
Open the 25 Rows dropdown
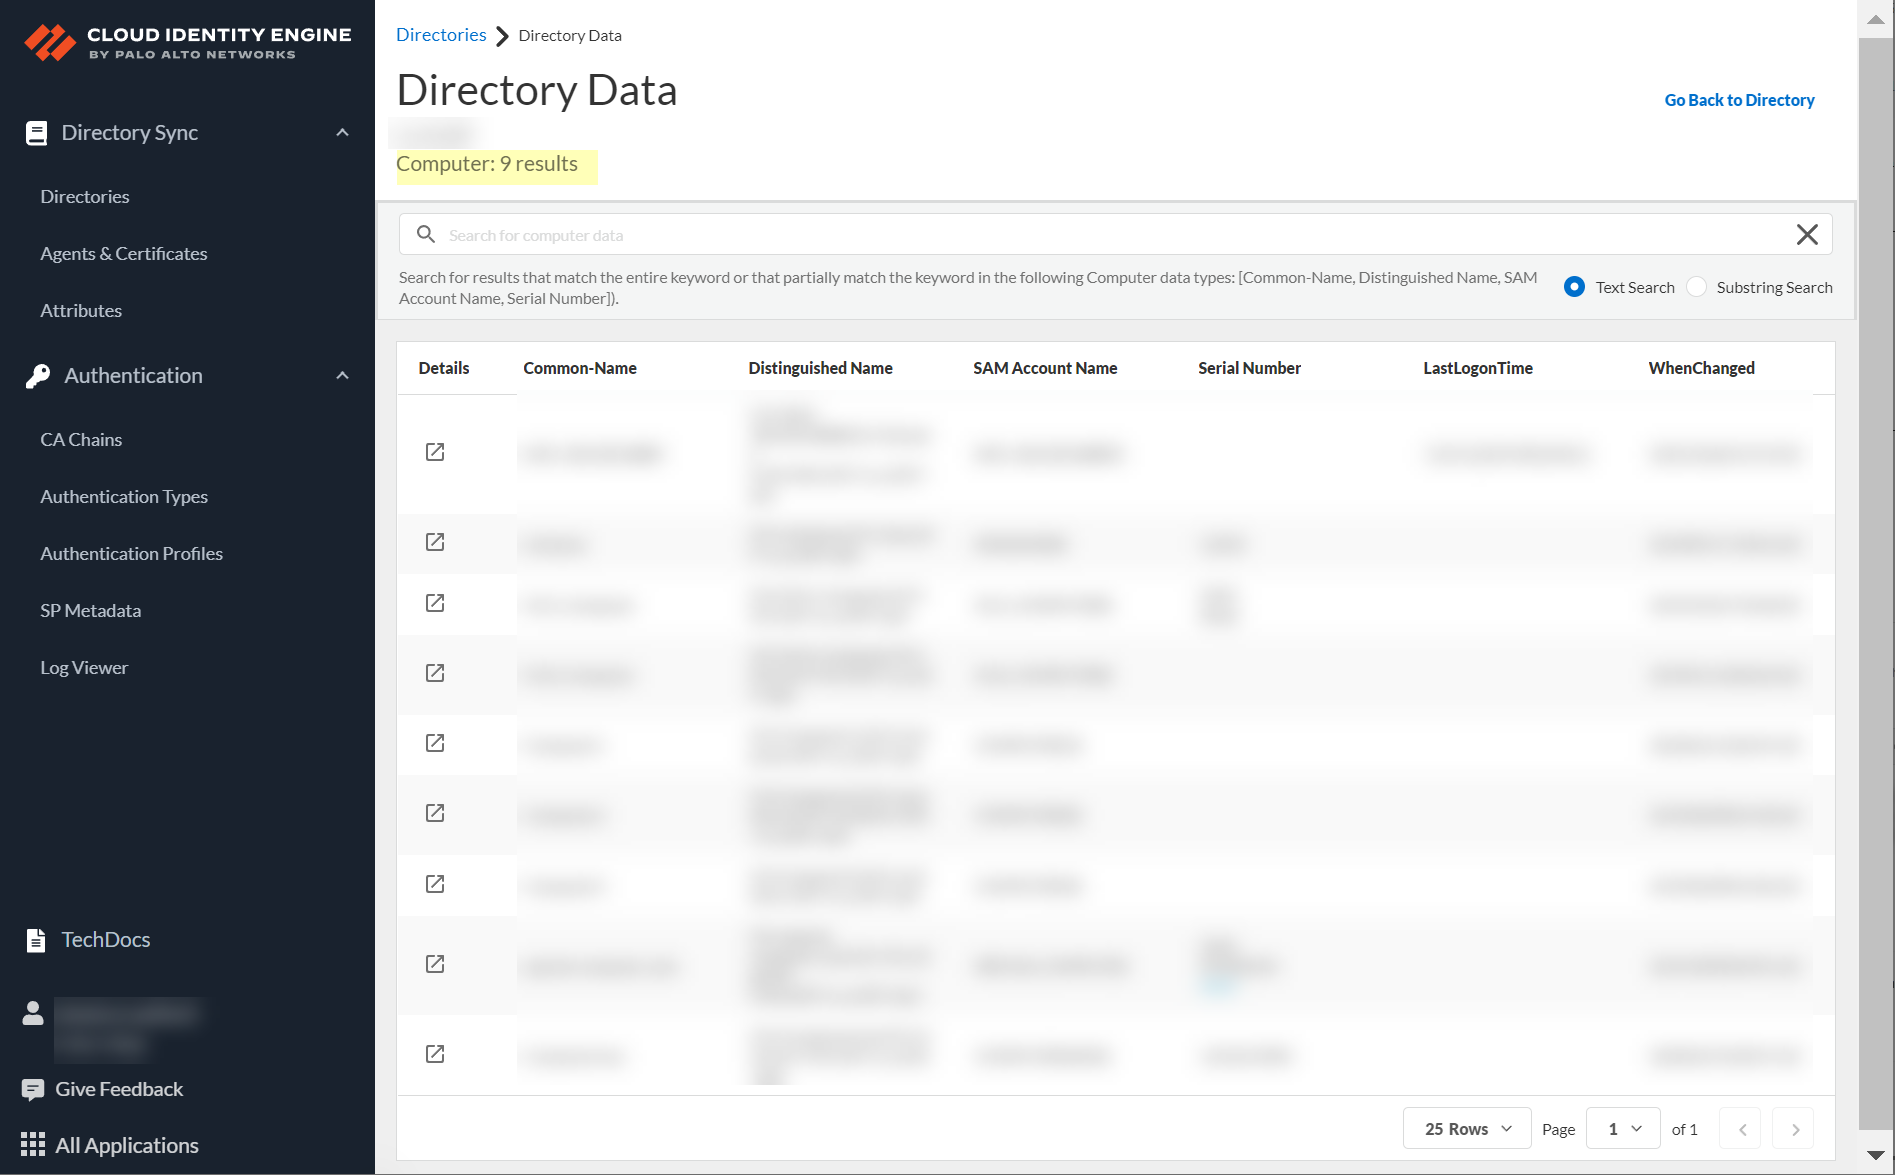click(1466, 1129)
